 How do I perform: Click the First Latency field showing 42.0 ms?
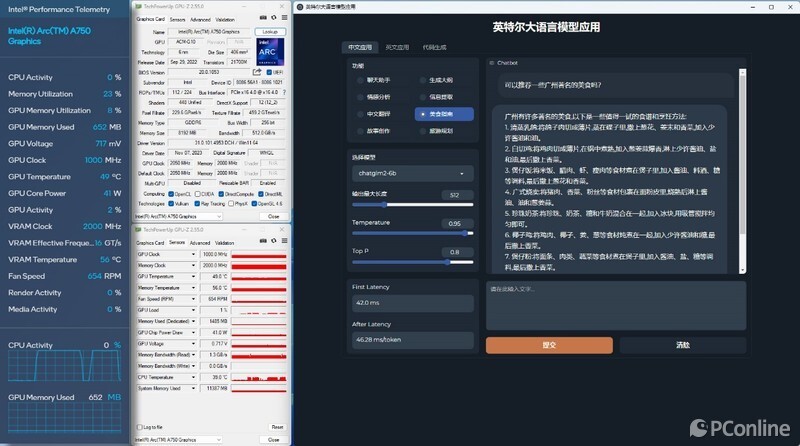(412, 303)
